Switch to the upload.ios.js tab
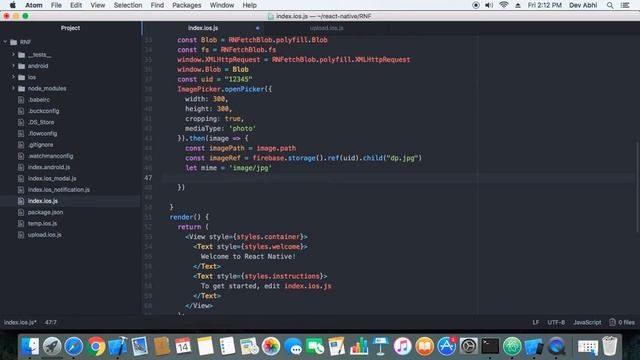 [x=326, y=28]
